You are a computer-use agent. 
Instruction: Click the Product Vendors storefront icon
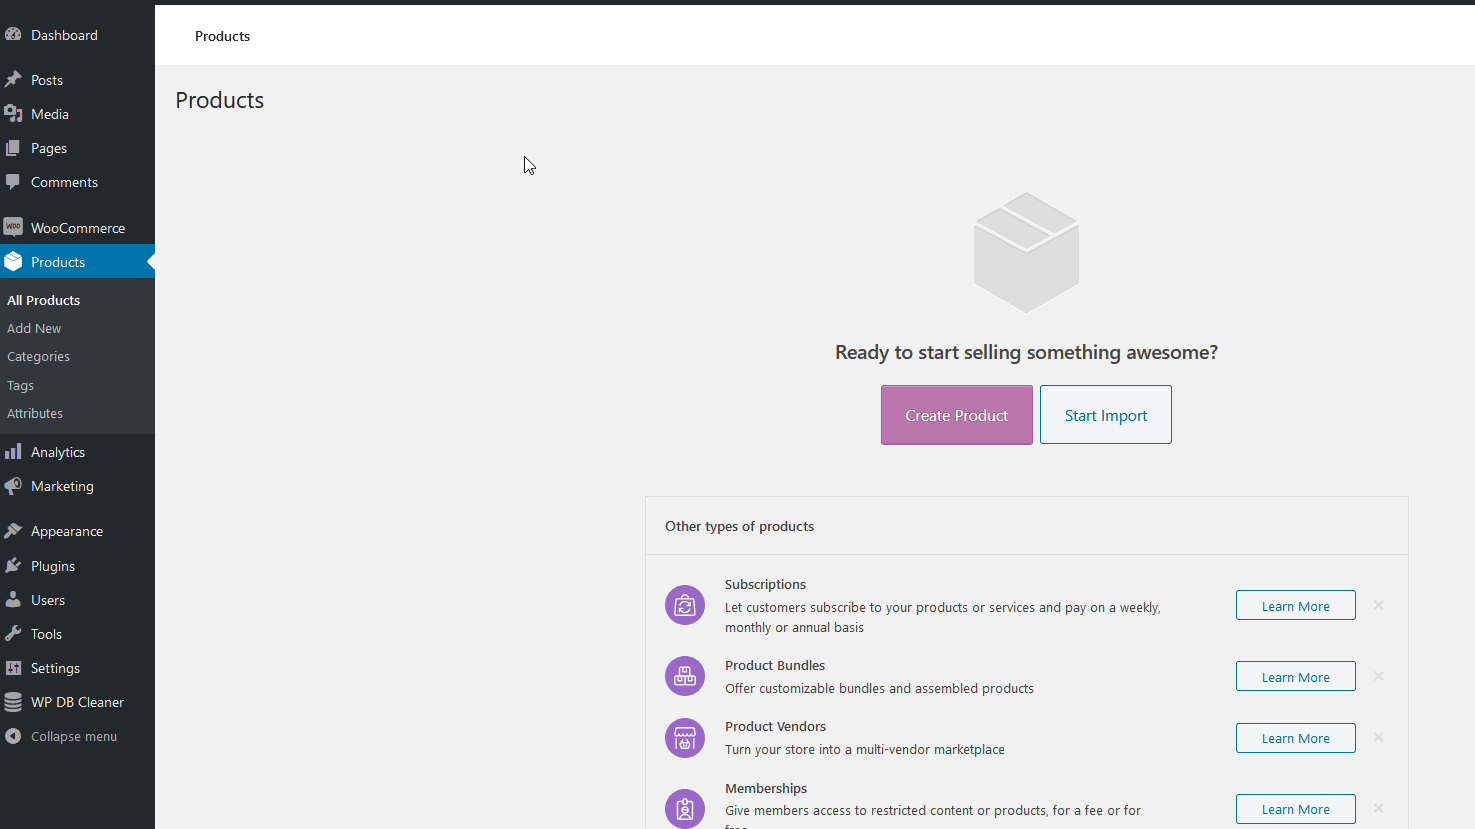(685, 738)
